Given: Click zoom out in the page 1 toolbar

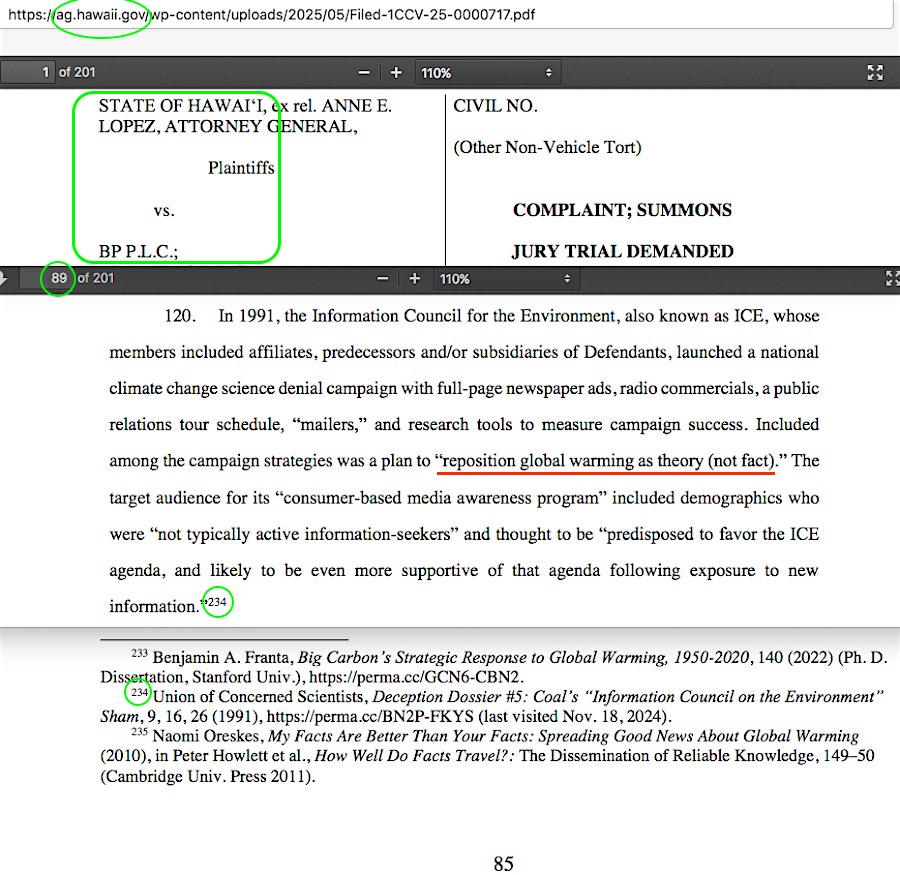Looking at the screenshot, I should 364,73.
